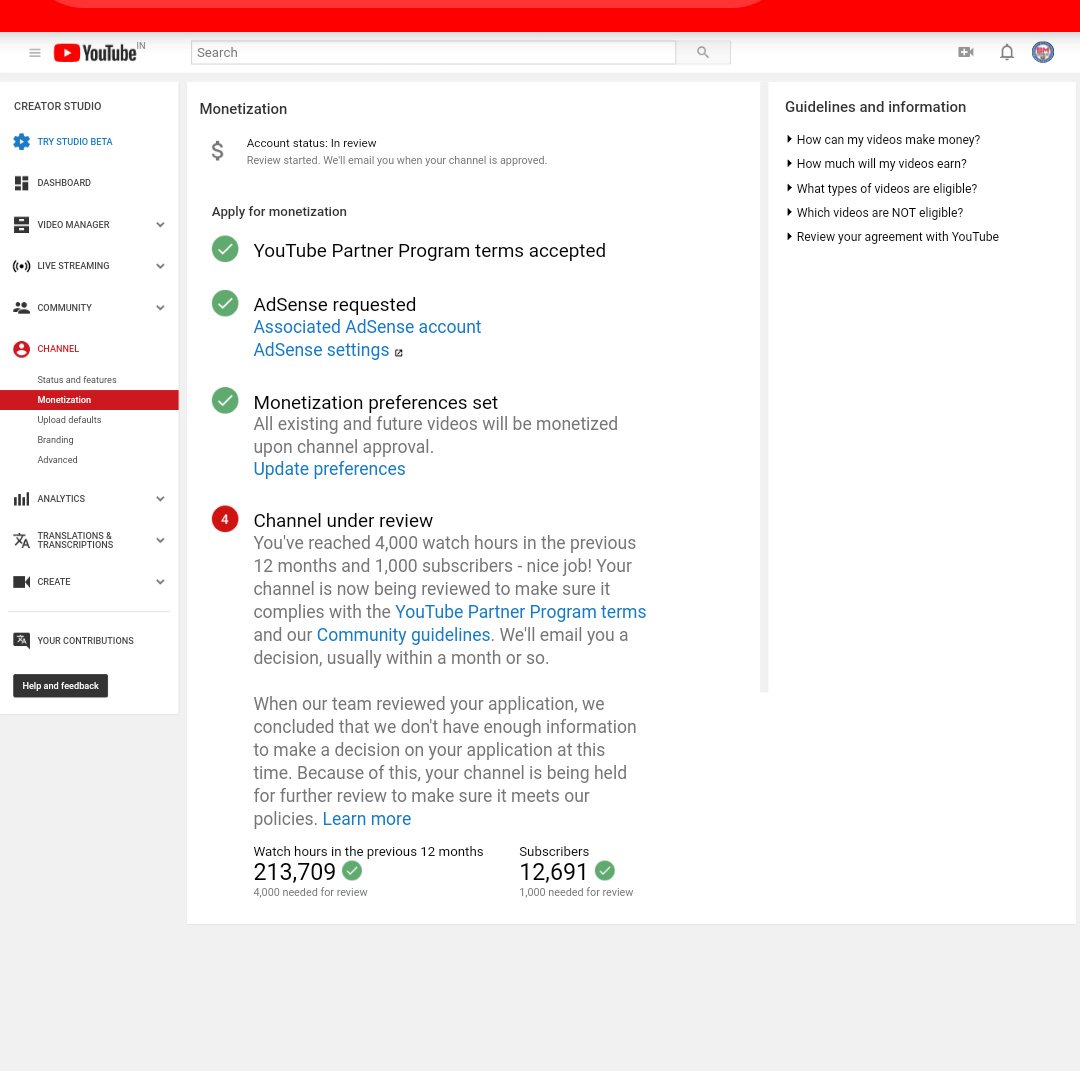Expand 'Review your agreement with YouTube'
The image size is (1080, 1071).
point(893,237)
